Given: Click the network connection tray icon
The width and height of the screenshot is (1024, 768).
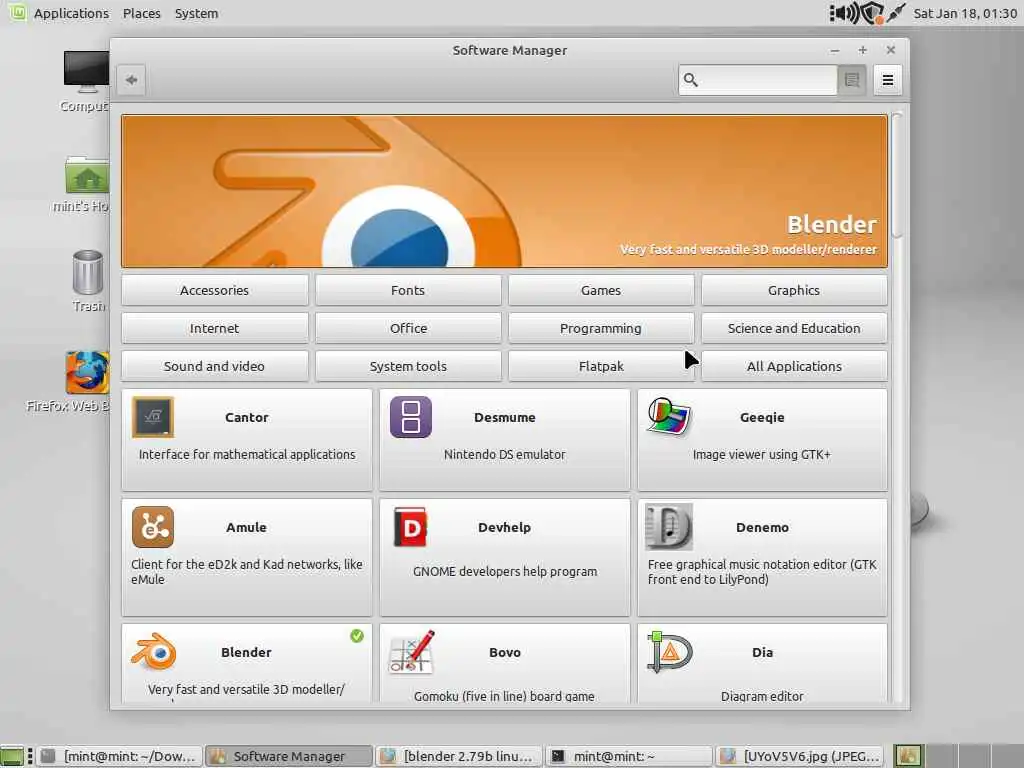Looking at the screenshot, I should point(897,12).
